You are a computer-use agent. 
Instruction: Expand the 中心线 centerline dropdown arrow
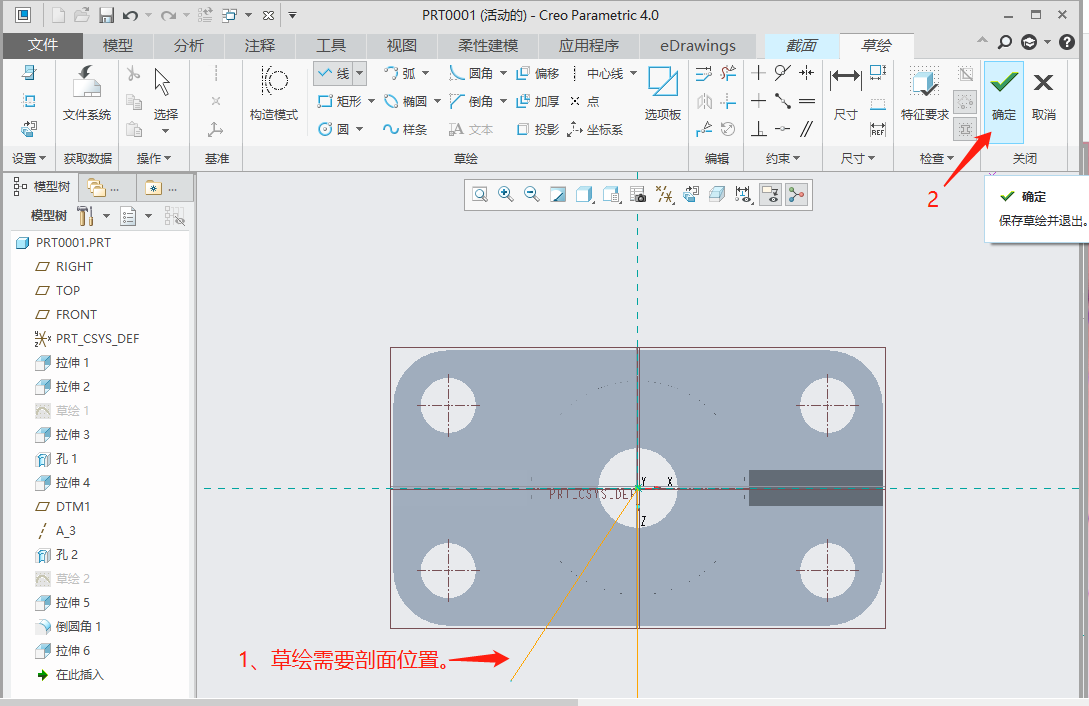[633, 73]
